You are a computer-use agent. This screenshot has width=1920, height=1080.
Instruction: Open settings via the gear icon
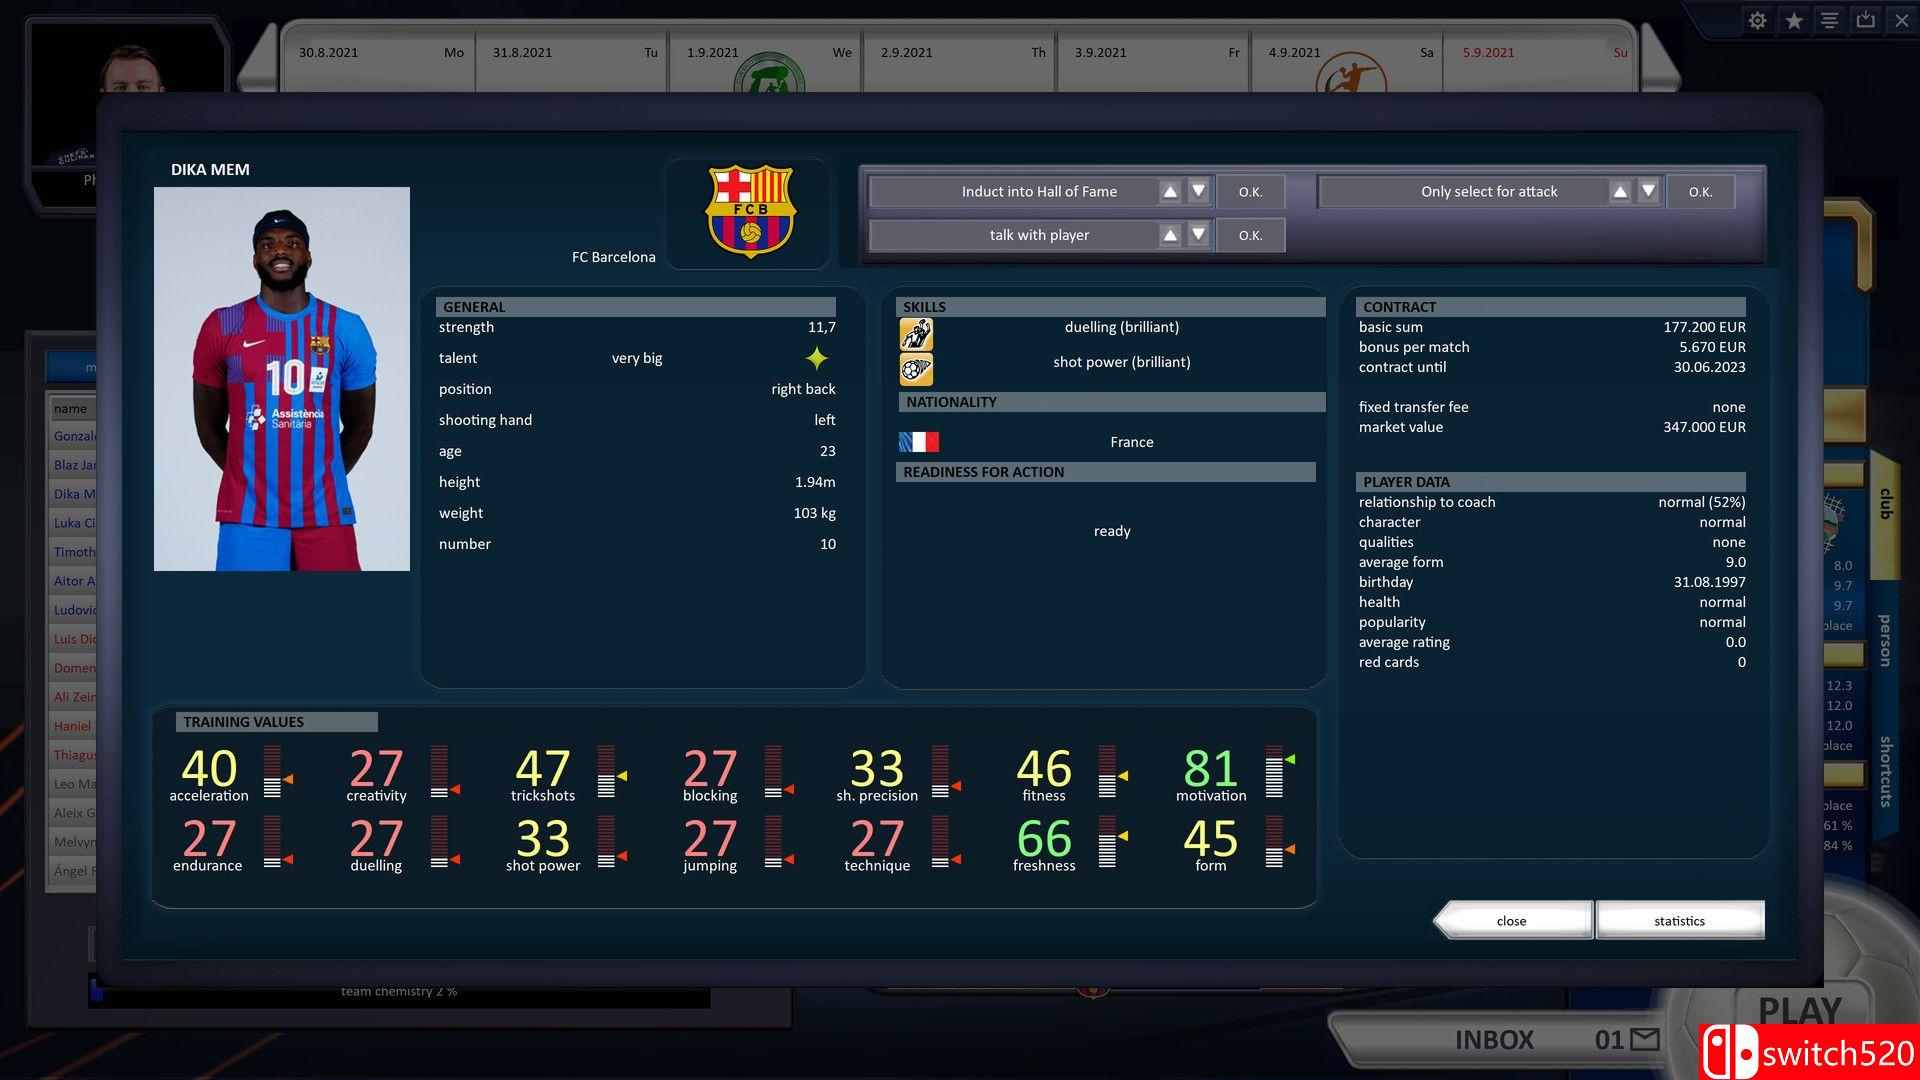(x=1757, y=20)
